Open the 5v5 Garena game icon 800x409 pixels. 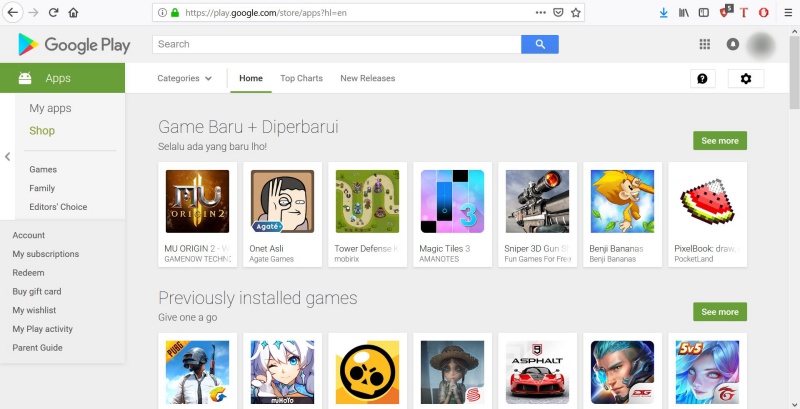click(x=707, y=372)
